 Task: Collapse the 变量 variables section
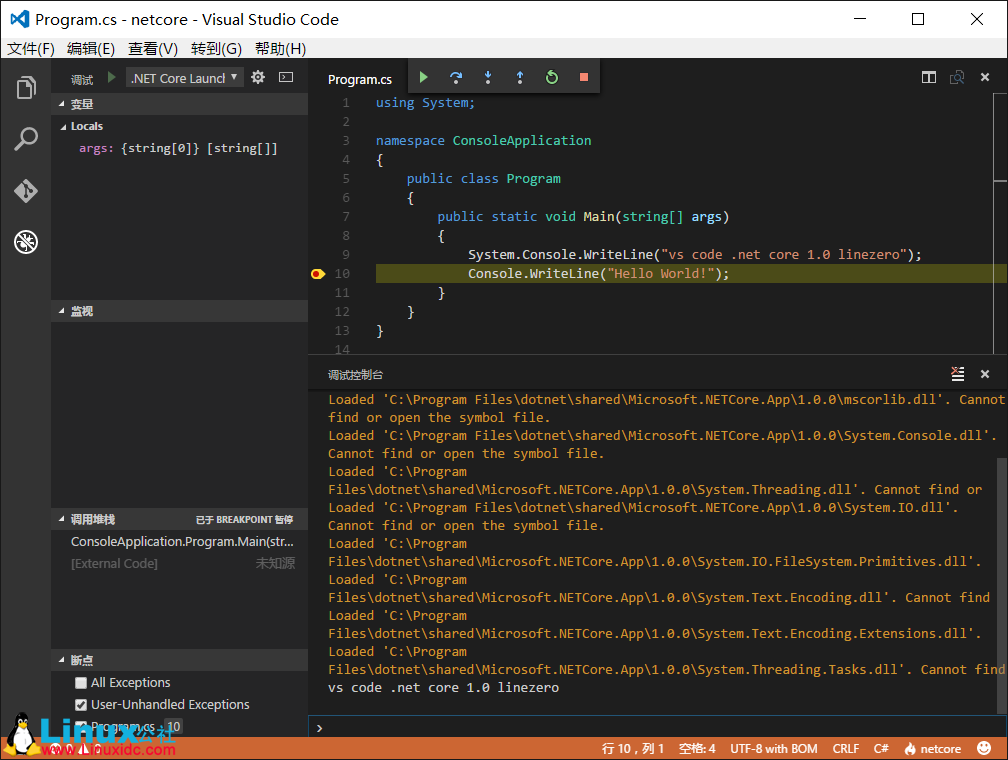(x=179, y=104)
